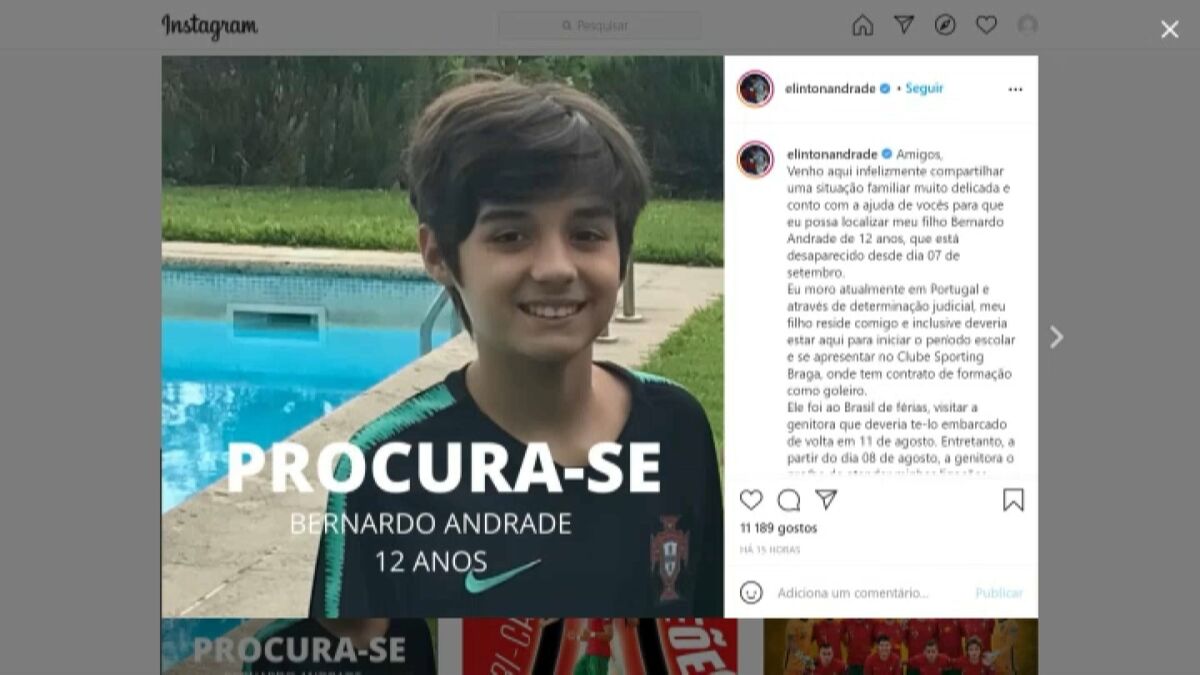
Task: Click the Pesquisar search field
Action: [x=600, y=25]
